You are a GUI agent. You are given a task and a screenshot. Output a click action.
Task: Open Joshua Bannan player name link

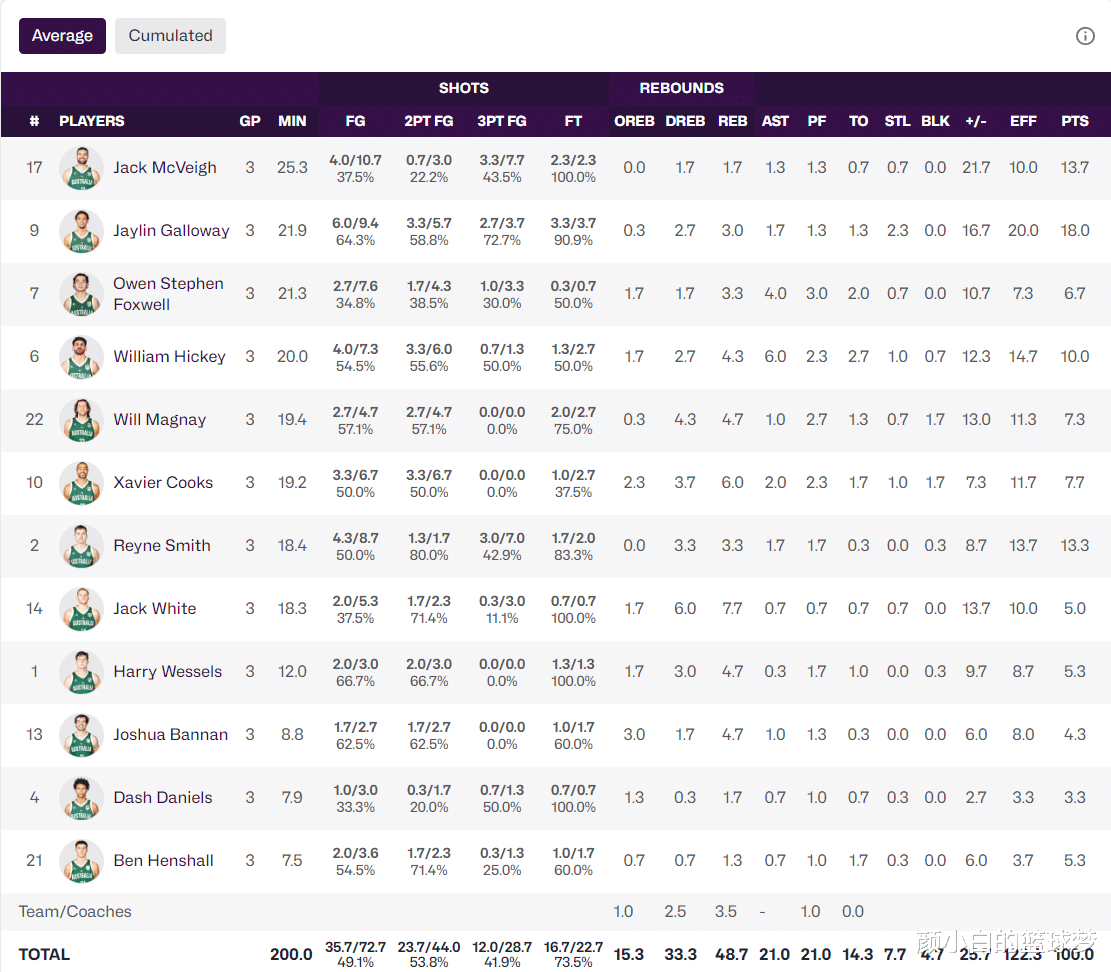click(171, 735)
